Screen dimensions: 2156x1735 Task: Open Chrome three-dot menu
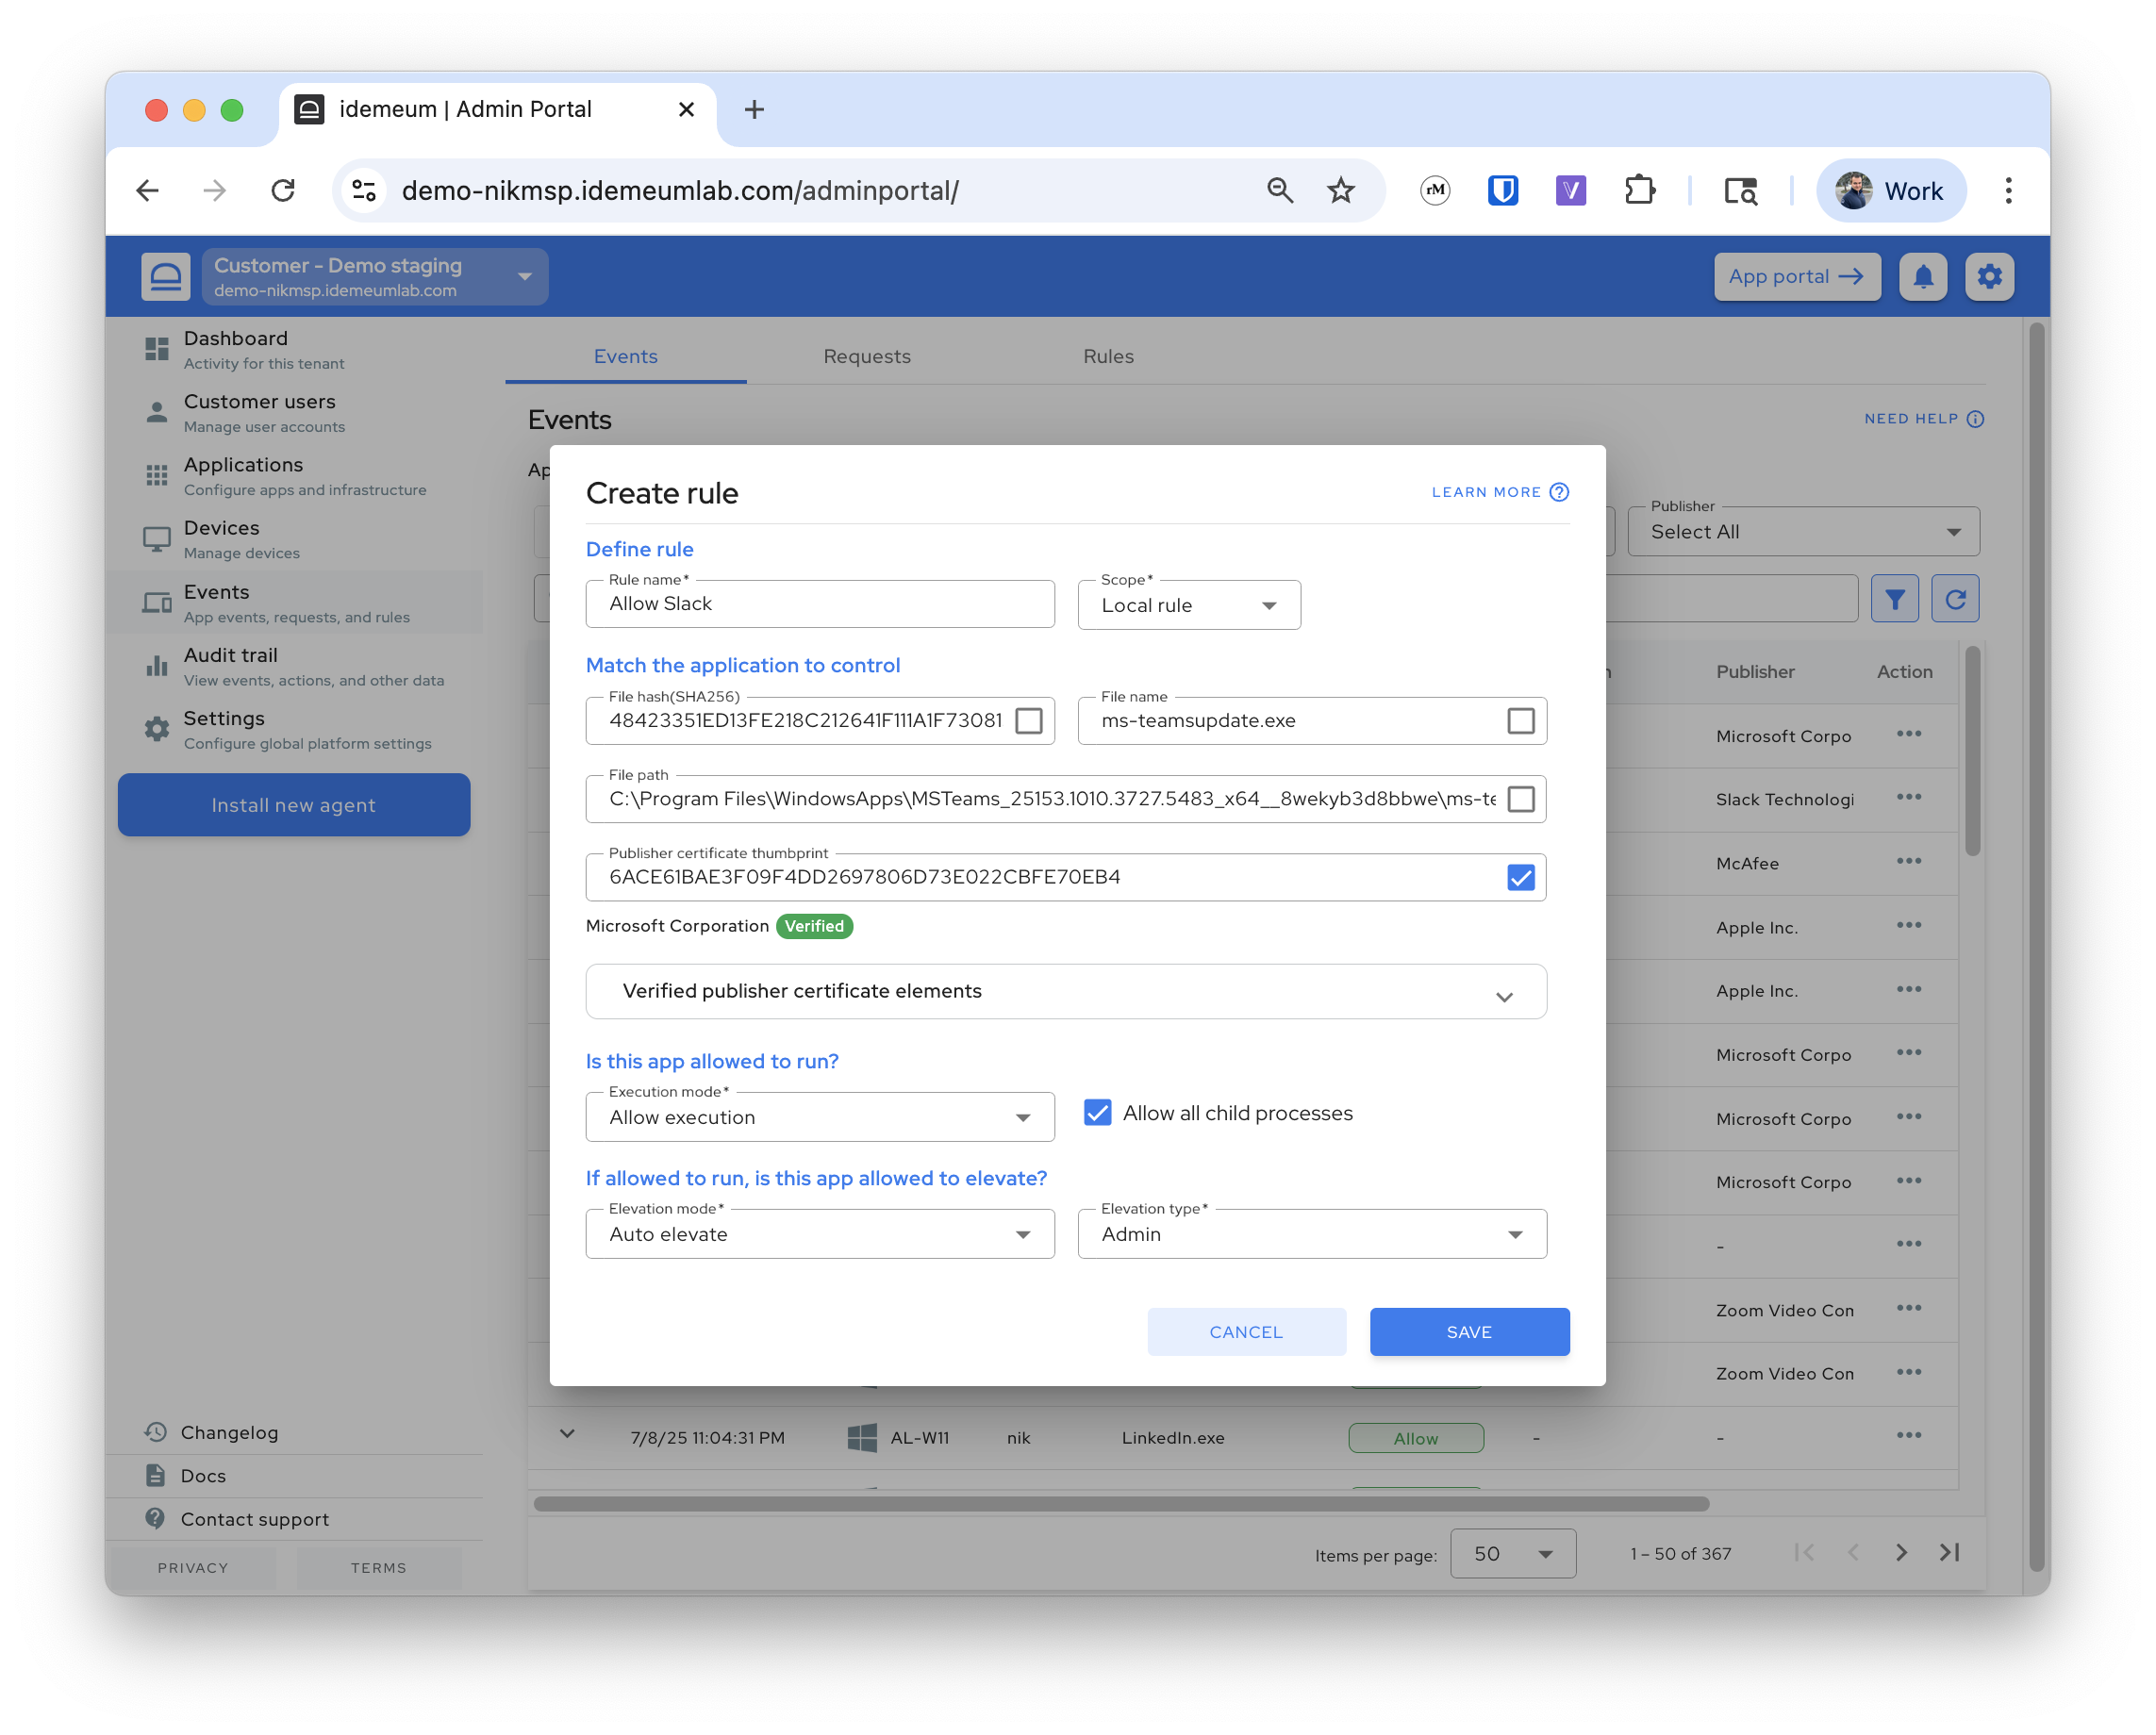2008,190
